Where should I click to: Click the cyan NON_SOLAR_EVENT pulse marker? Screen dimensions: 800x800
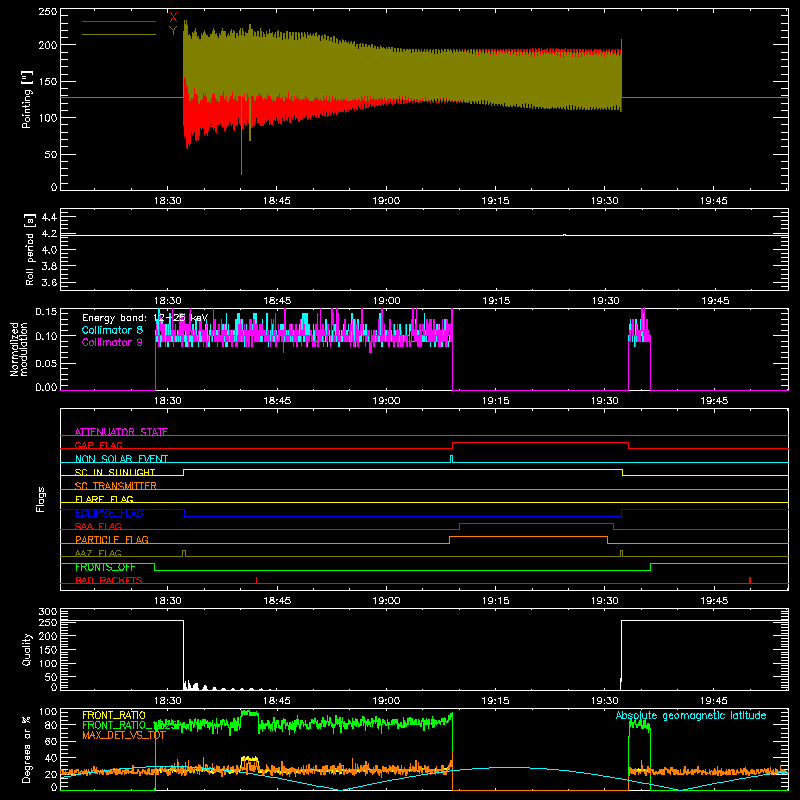[451, 459]
